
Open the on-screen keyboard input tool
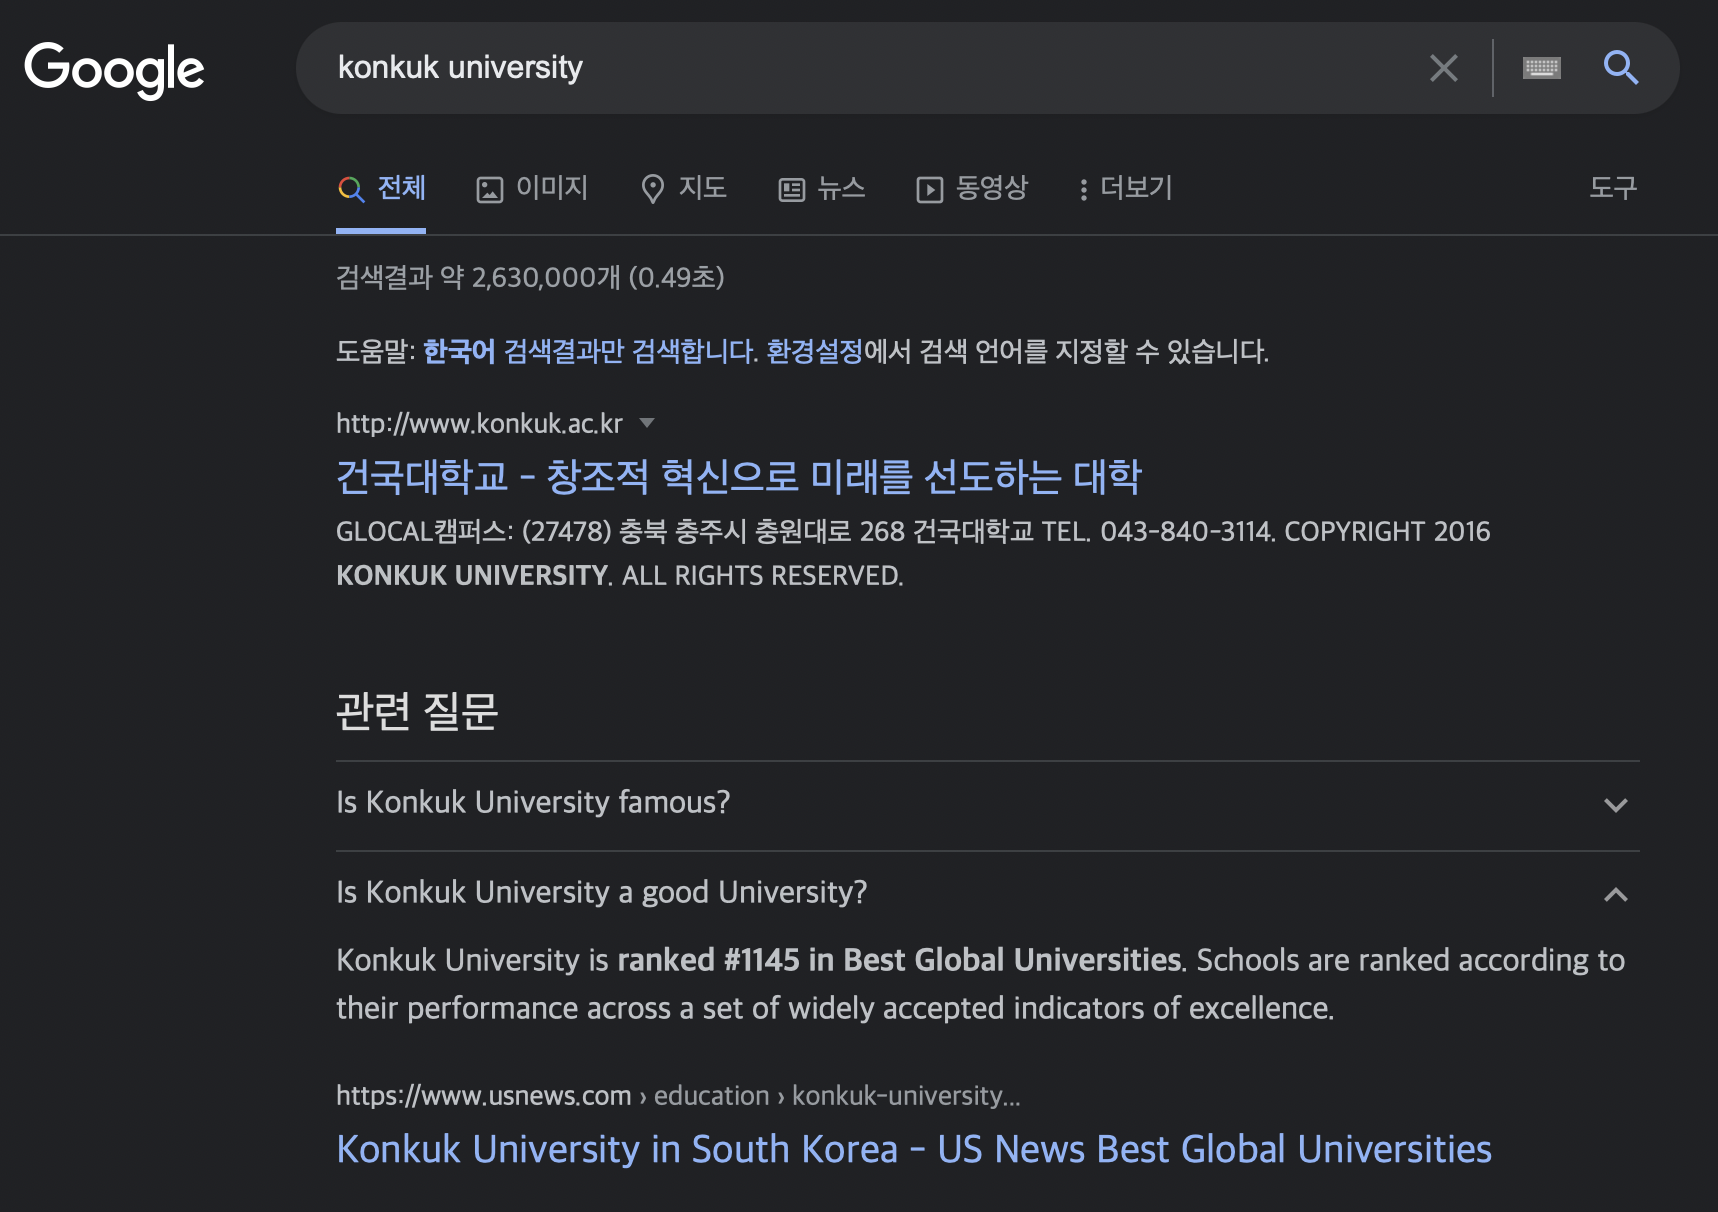point(1541,68)
